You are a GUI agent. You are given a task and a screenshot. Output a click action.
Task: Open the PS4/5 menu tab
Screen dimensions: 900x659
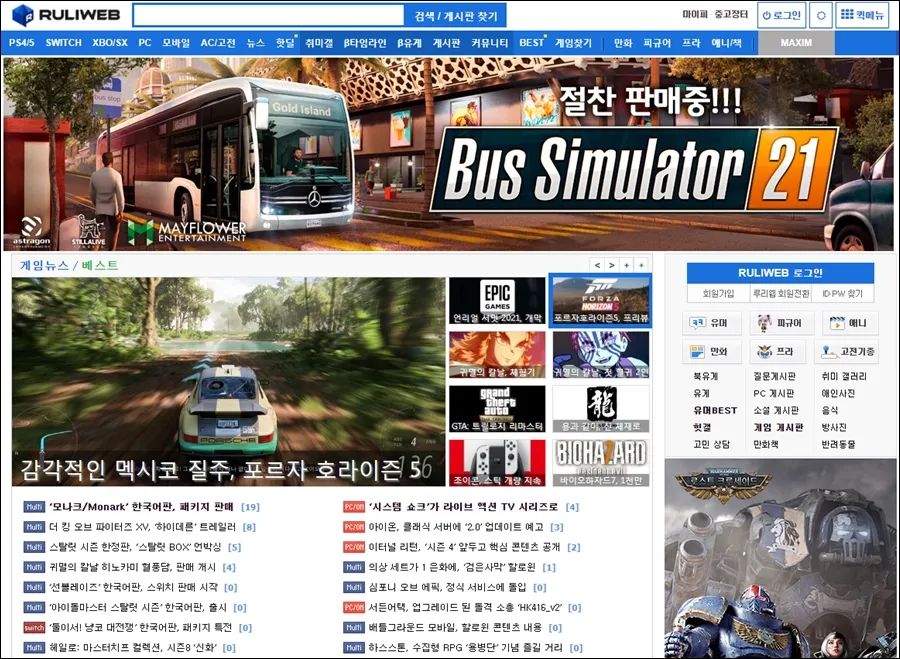click(x=22, y=43)
